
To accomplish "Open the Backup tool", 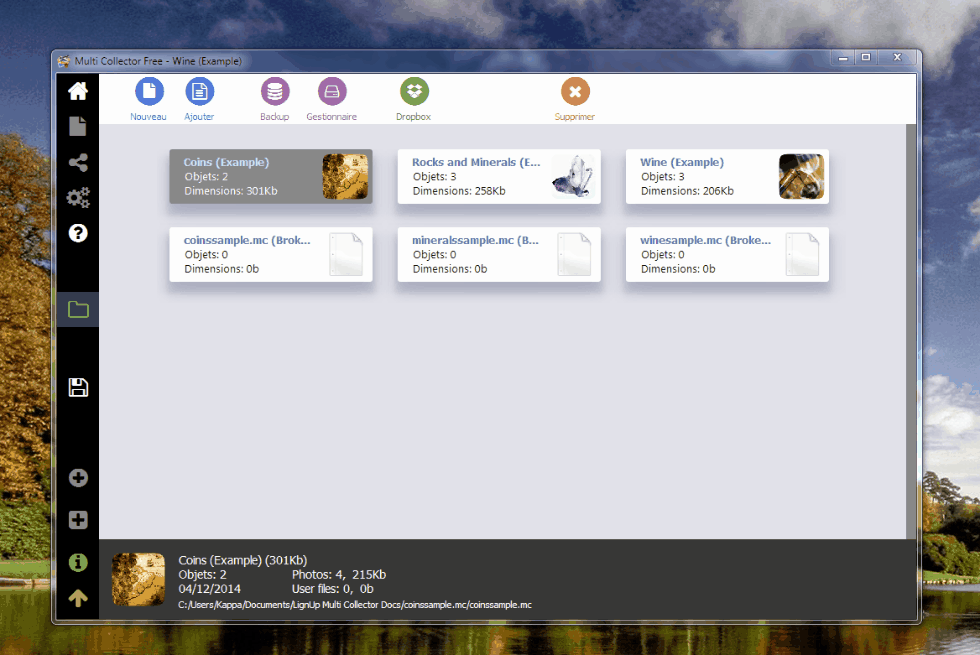I will coord(275,99).
